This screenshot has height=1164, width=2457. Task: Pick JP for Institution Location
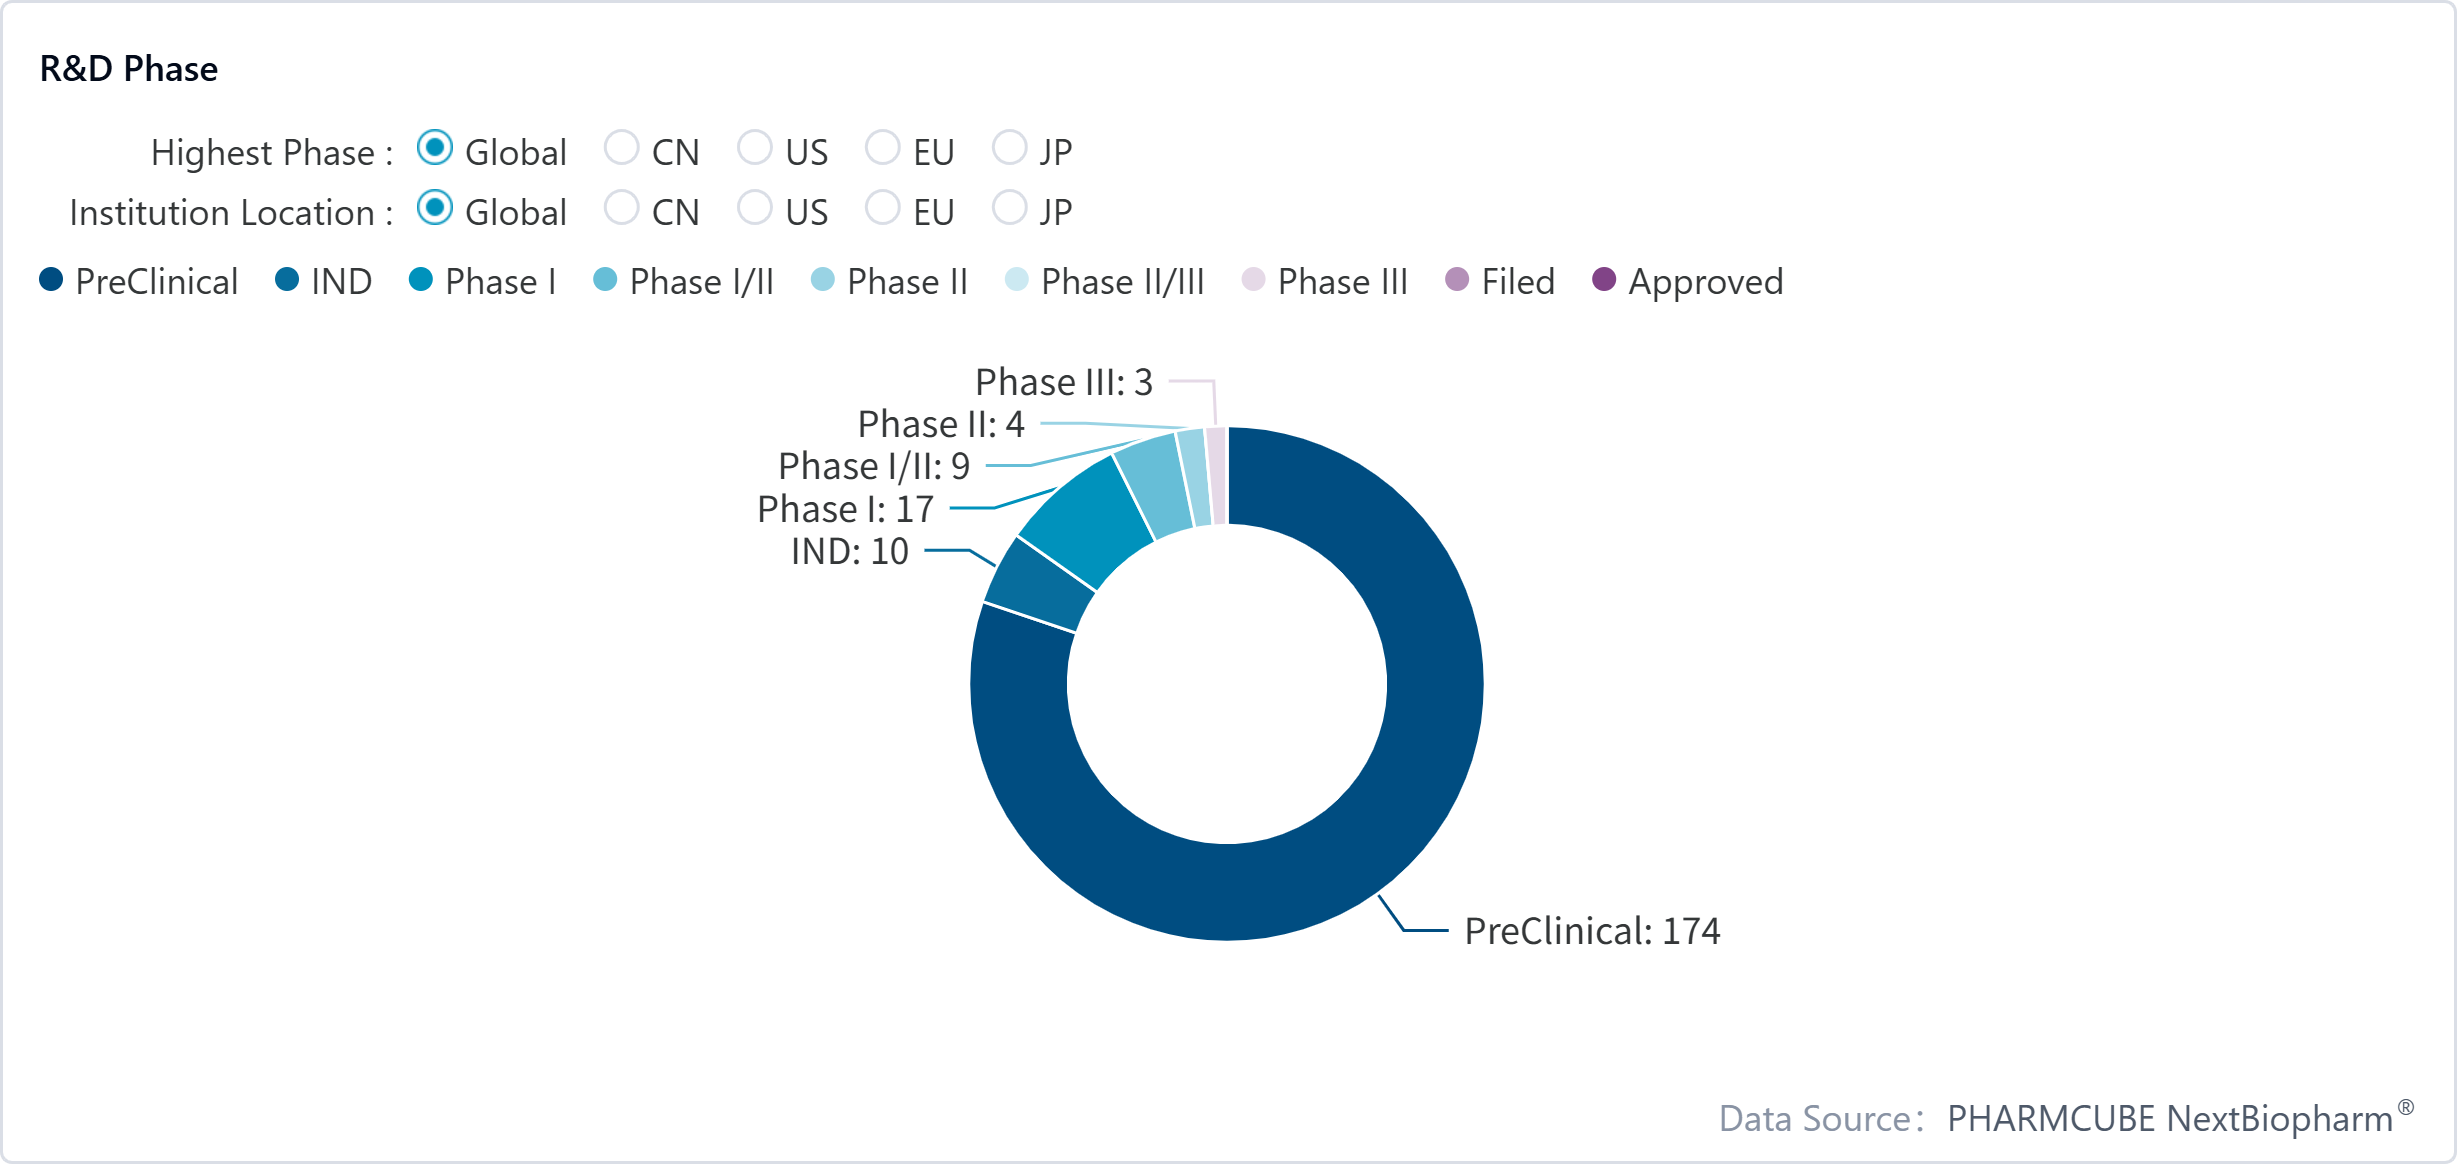1009,208
